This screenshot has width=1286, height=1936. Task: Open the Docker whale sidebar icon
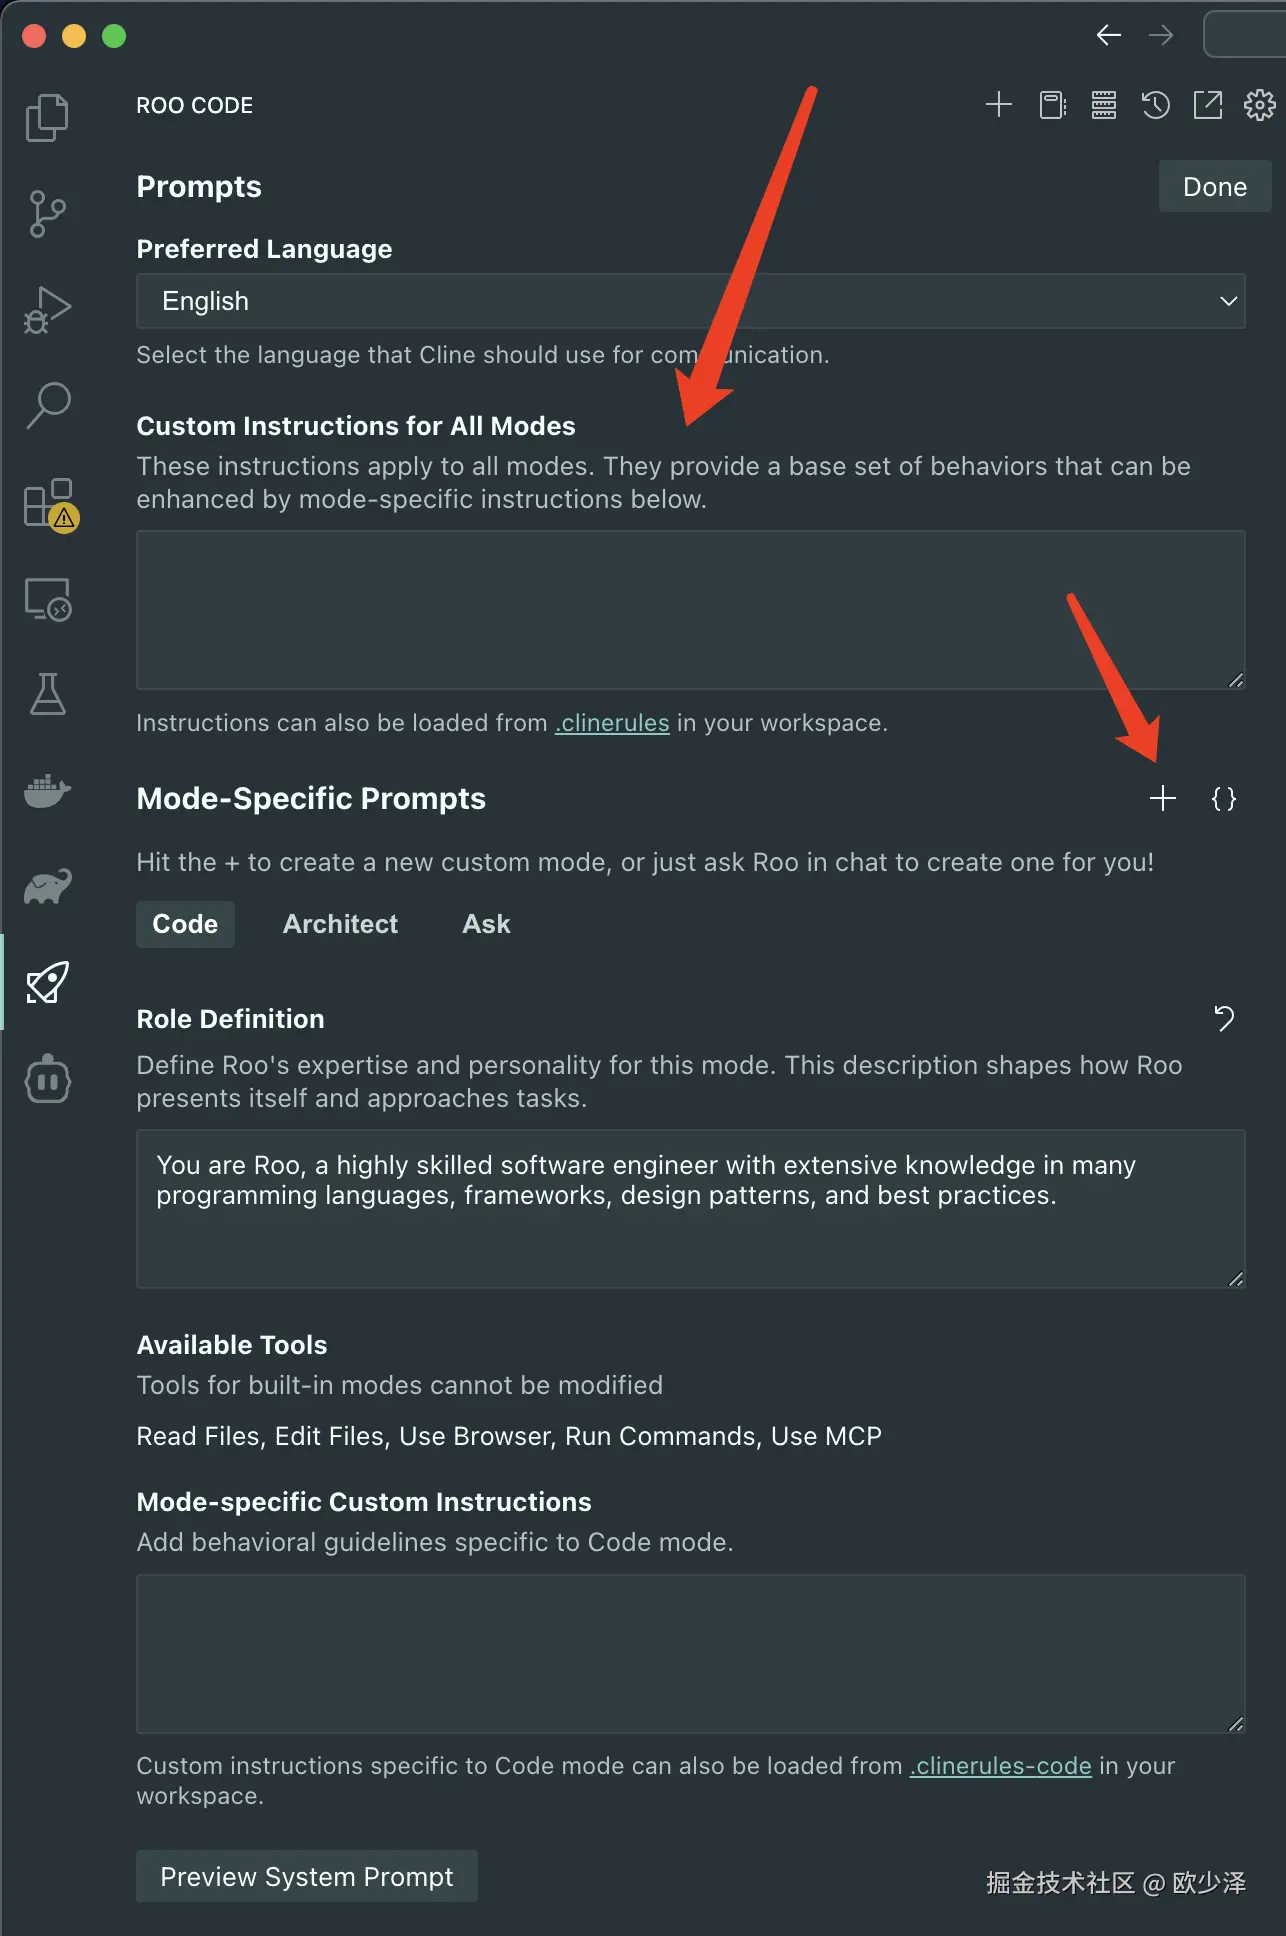pyautogui.click(x=47, y=791)
